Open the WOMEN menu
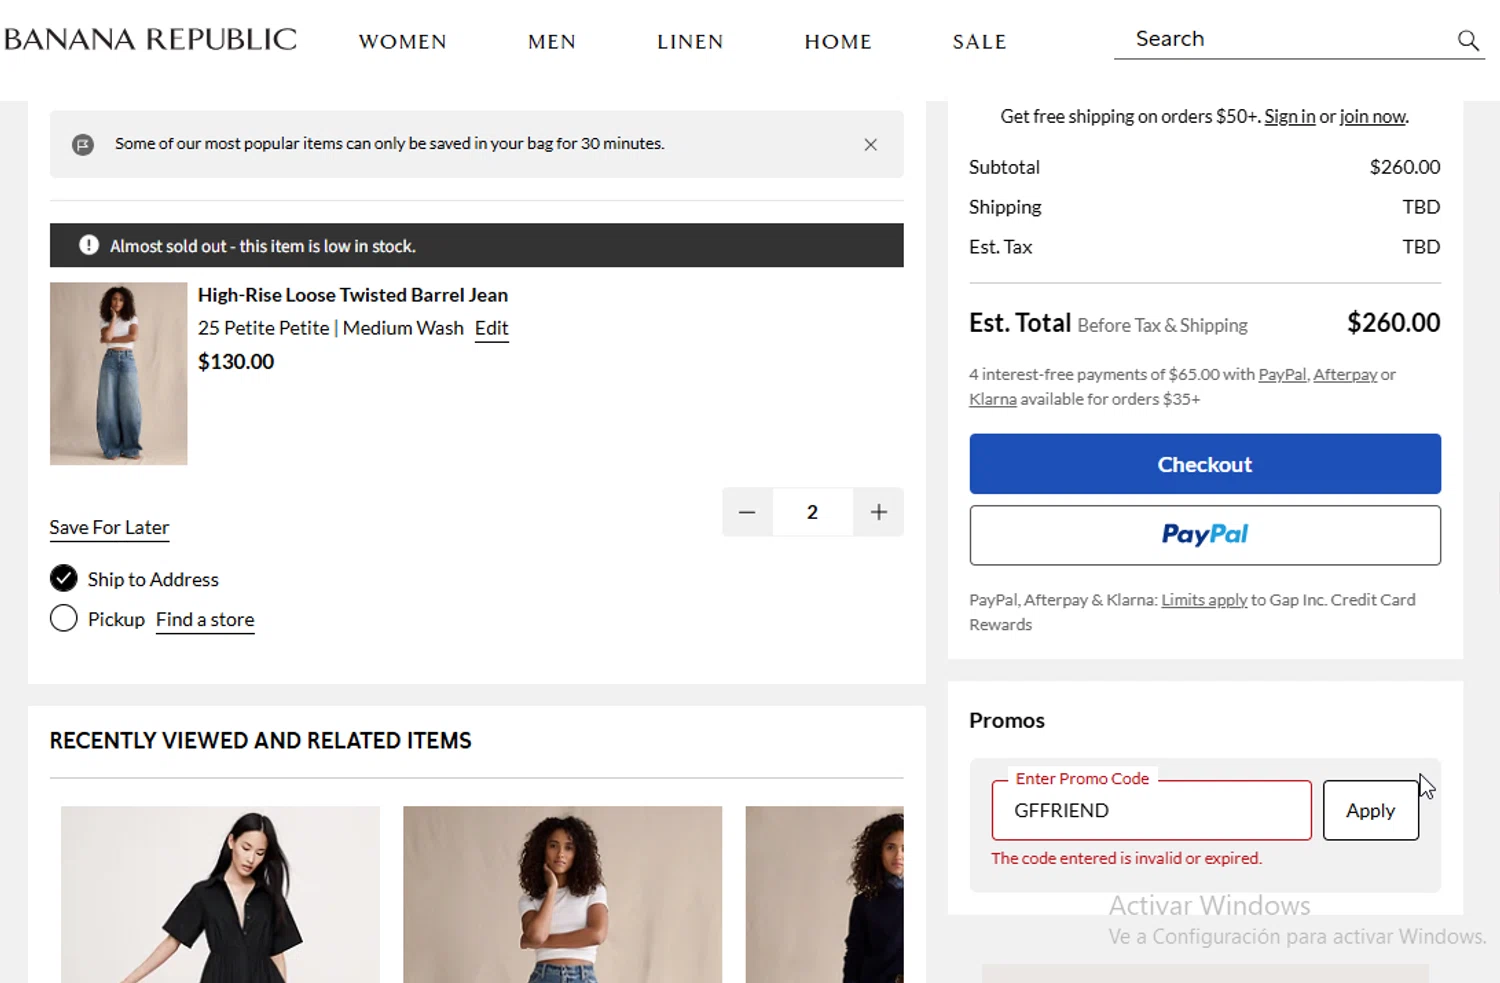 pyautogui.click(x=402, y=41)
